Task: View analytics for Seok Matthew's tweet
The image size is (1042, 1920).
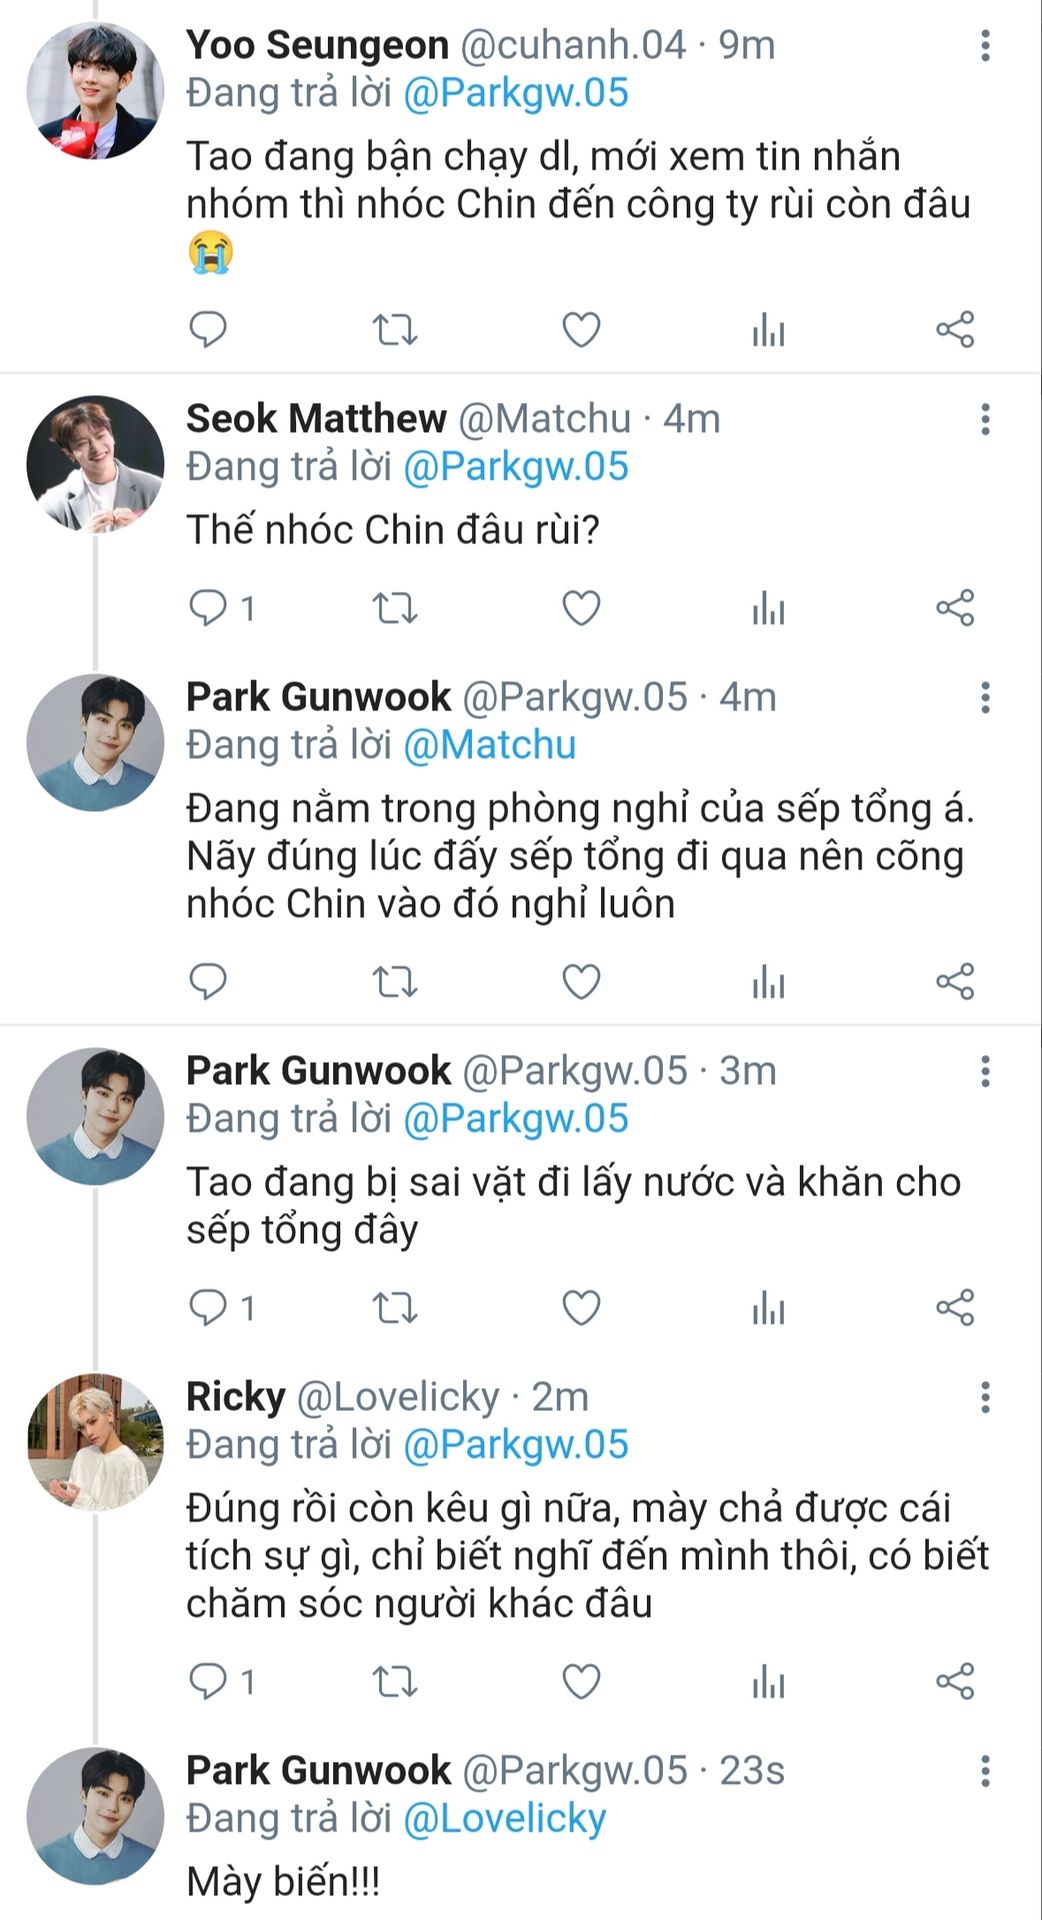Action: (768, 608)
